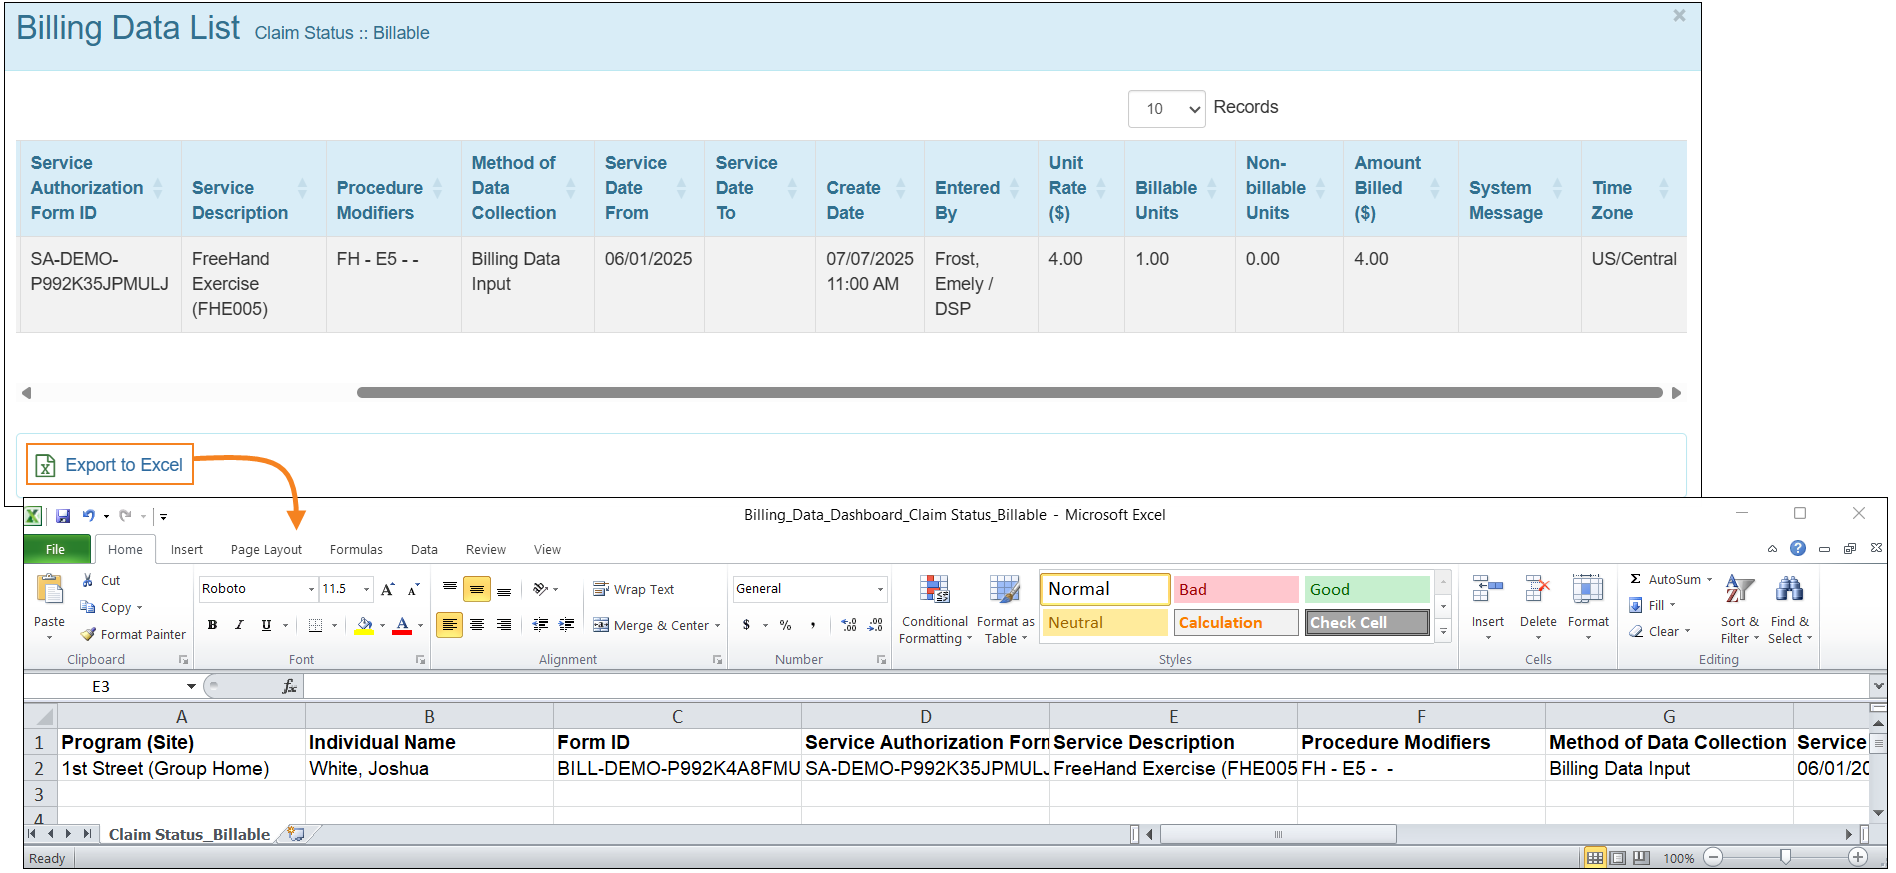This screenshot has height=873, width=1896.
Task: Click the Delete cells icon
Action: click(1538, 590)
